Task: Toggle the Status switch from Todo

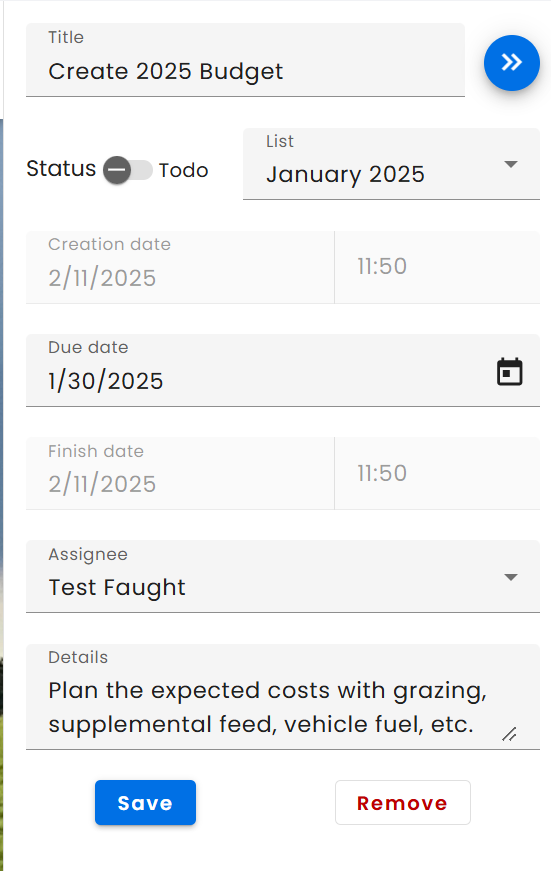Action: (128, 170)
